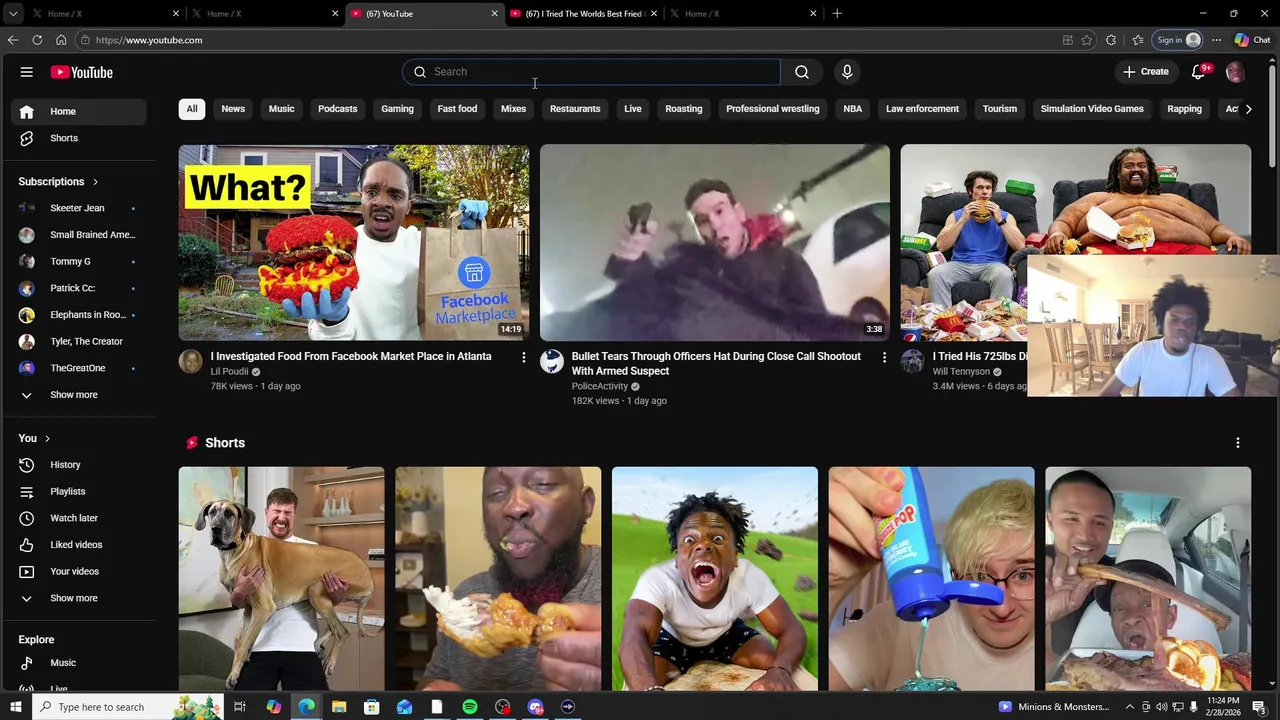
Task: Open Lil Poudii channel link
Action: point(229,372)
